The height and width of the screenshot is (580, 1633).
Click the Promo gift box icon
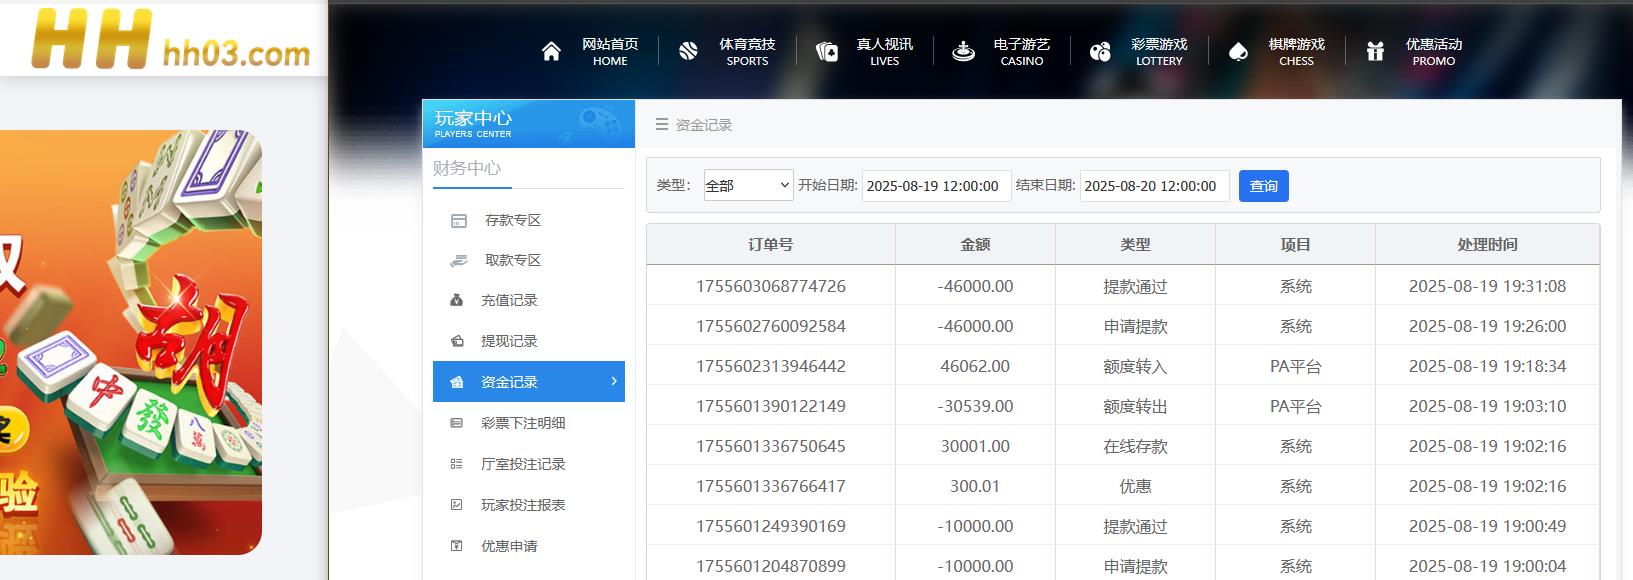[1375, 52]
